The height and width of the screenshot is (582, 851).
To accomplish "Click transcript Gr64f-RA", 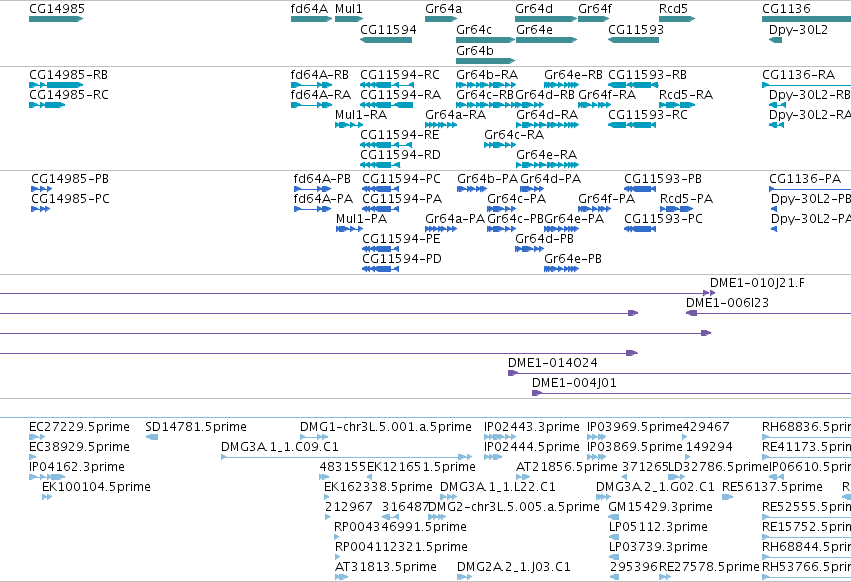I will point(594,105).
